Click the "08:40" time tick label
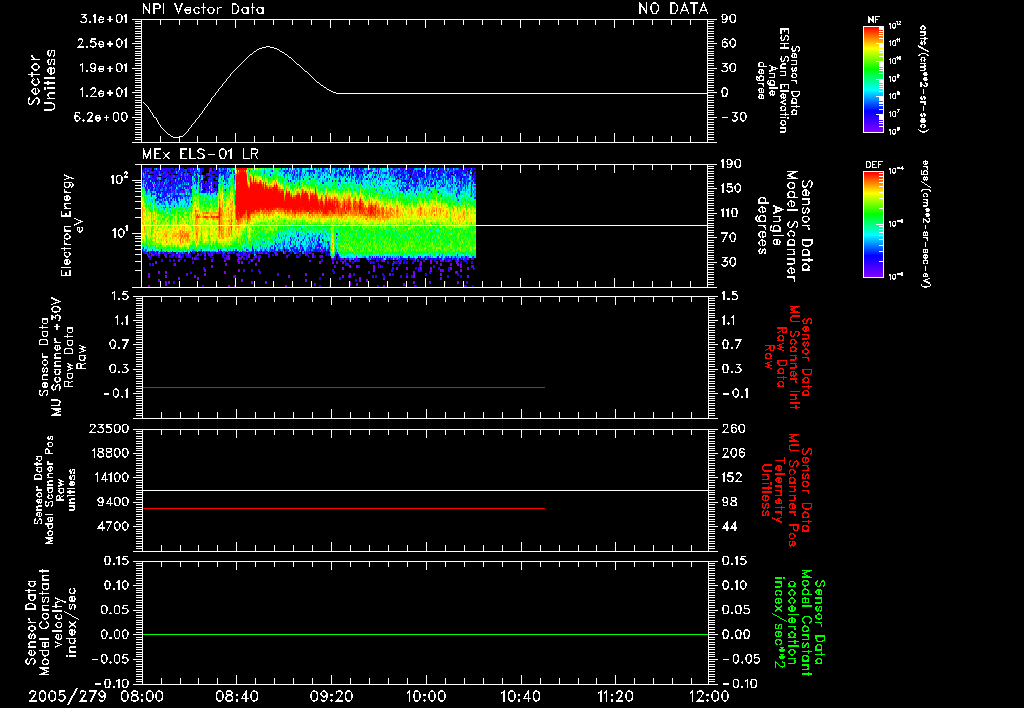Image resolution: width=1024 pixels, height=708 pixels. [x=236, y=696]
